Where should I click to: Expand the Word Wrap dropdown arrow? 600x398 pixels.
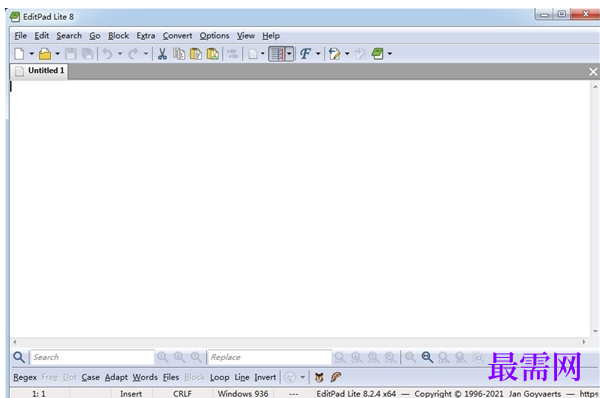pyautogui.click(x=289, y=54)
